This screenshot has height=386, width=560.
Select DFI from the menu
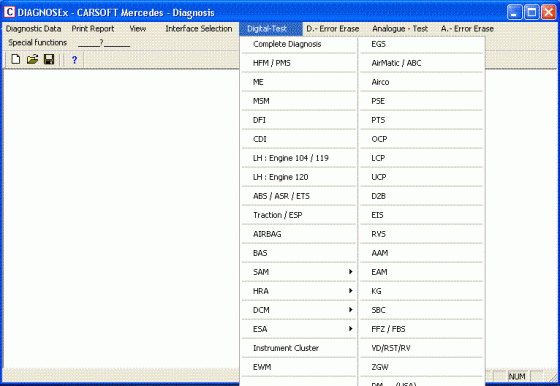tap(299, 120)
